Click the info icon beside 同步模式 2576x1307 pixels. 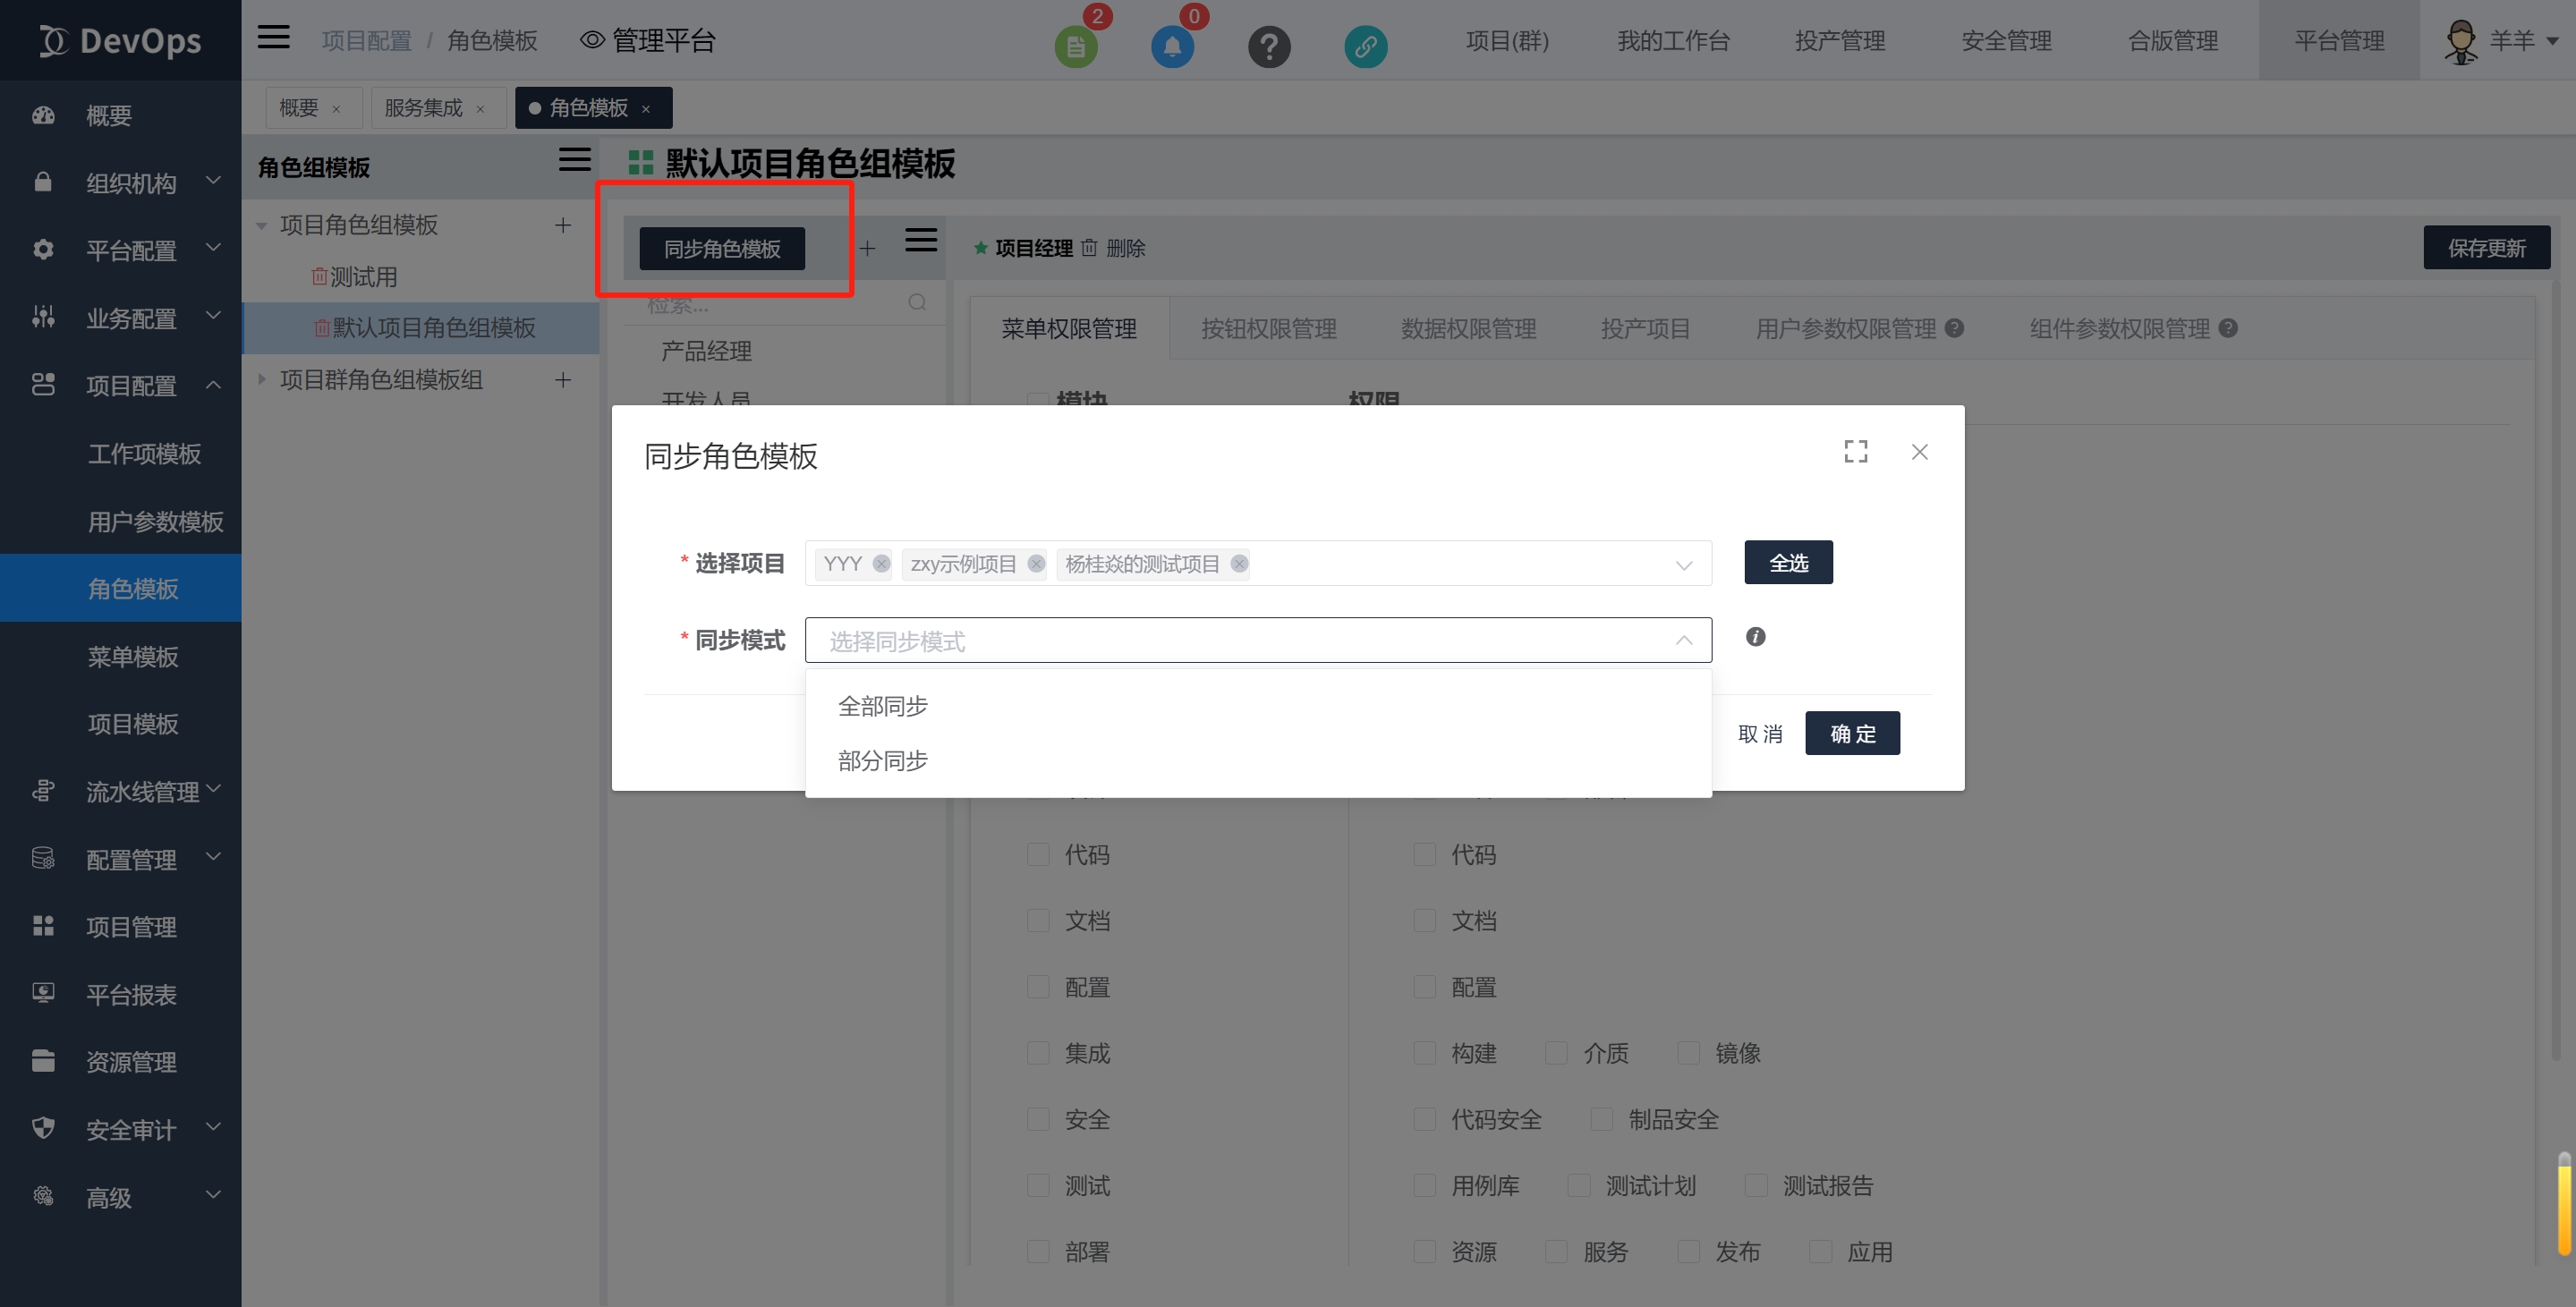tap(1755, 637)
